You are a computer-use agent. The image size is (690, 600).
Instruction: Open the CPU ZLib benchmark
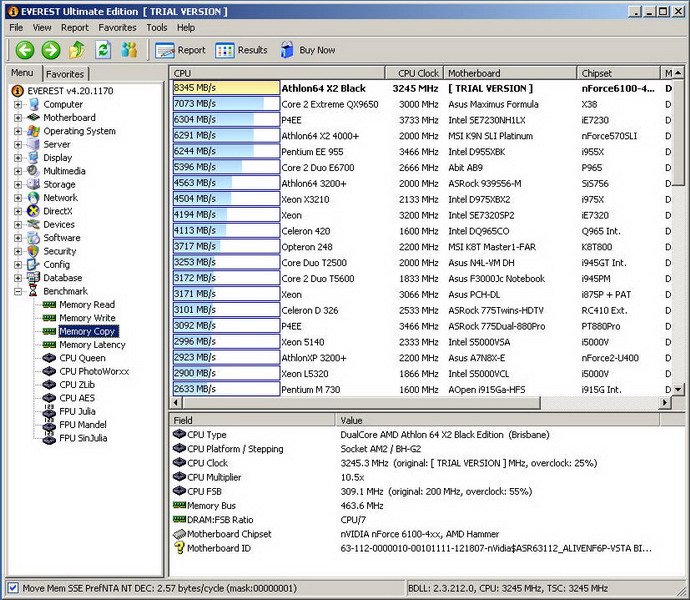click(x=77, y=385)
